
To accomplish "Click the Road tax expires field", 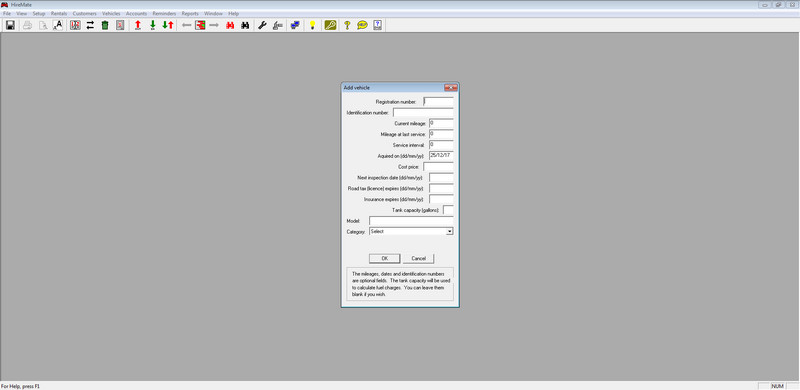I will click(441, 188).
